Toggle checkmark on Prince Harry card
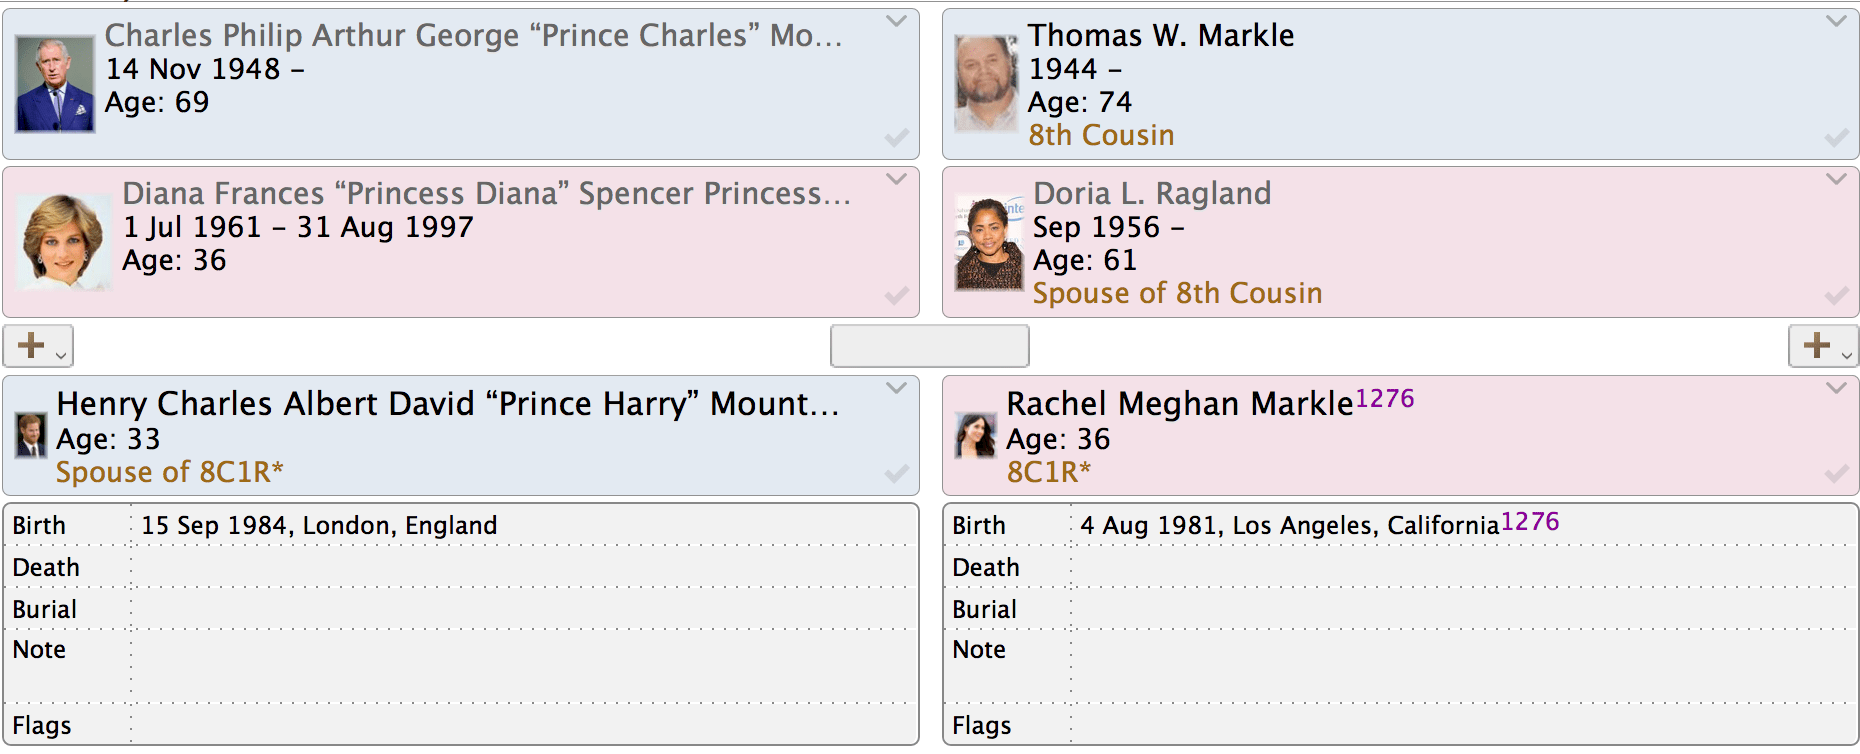1860x754 pixels. click(x=896, y=474)
